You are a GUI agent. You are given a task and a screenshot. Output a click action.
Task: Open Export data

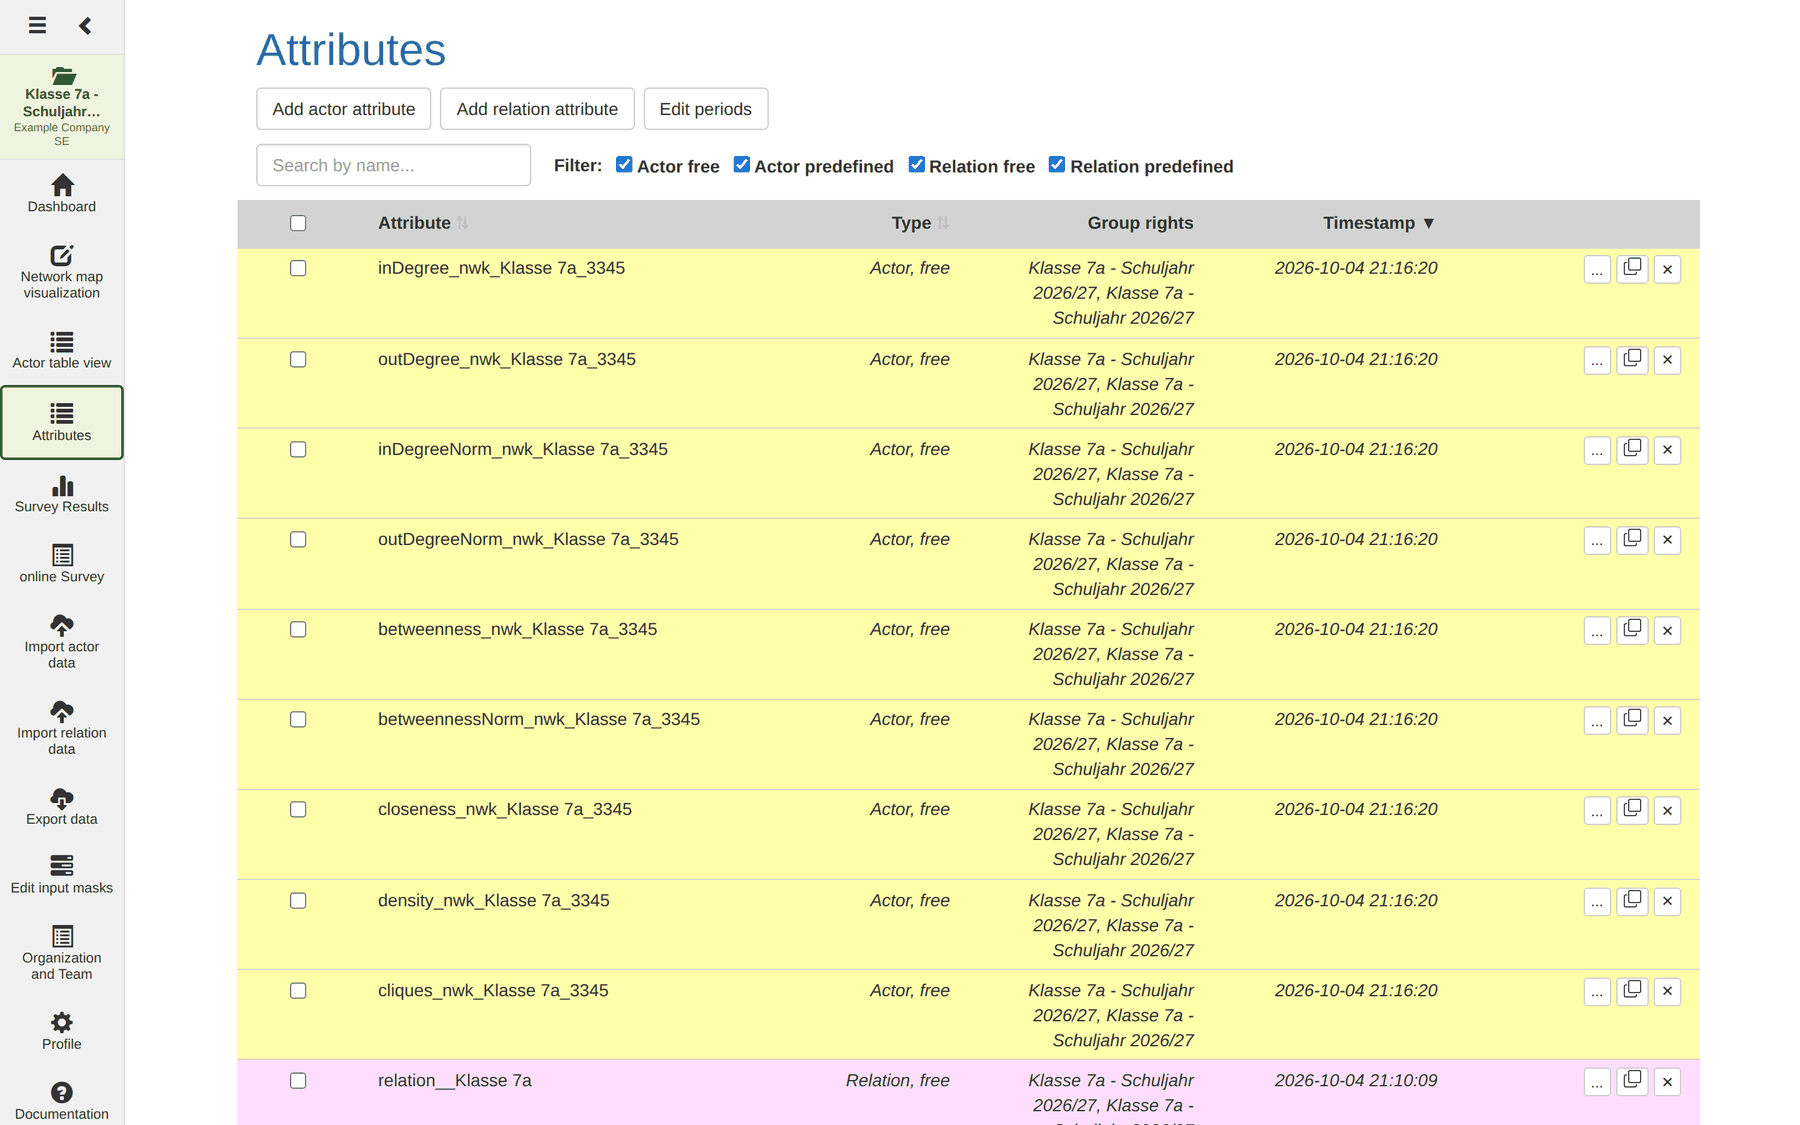(x=62, y=806)
